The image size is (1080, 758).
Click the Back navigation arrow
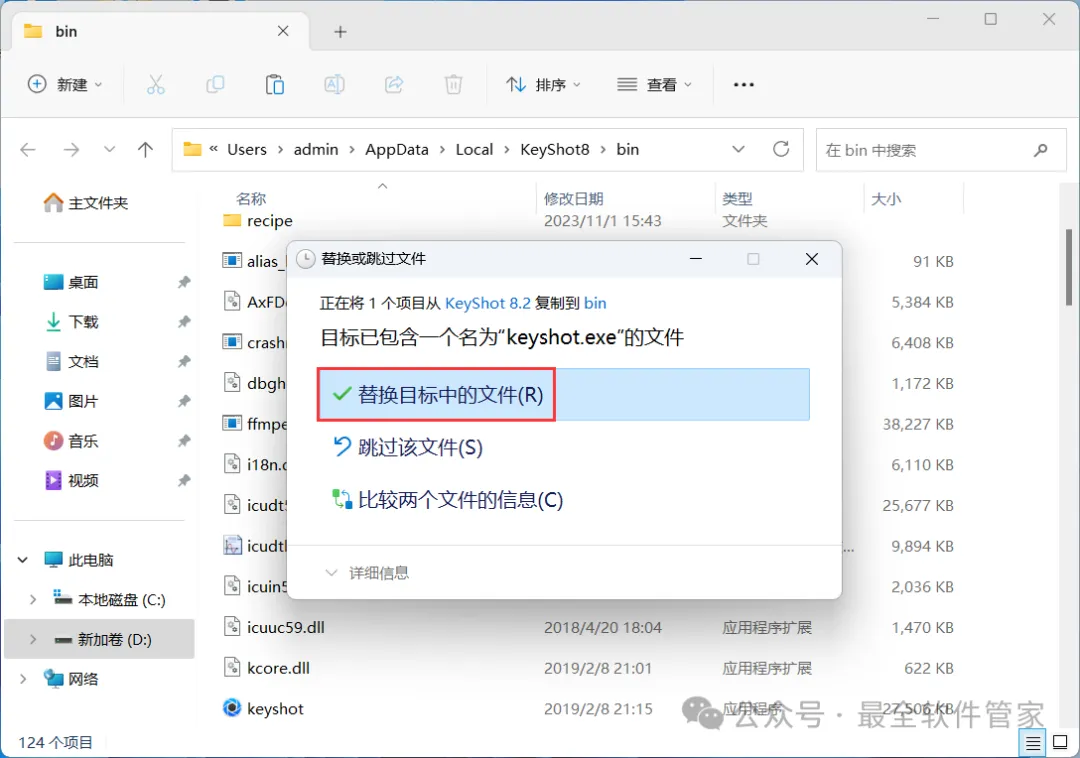28,149
